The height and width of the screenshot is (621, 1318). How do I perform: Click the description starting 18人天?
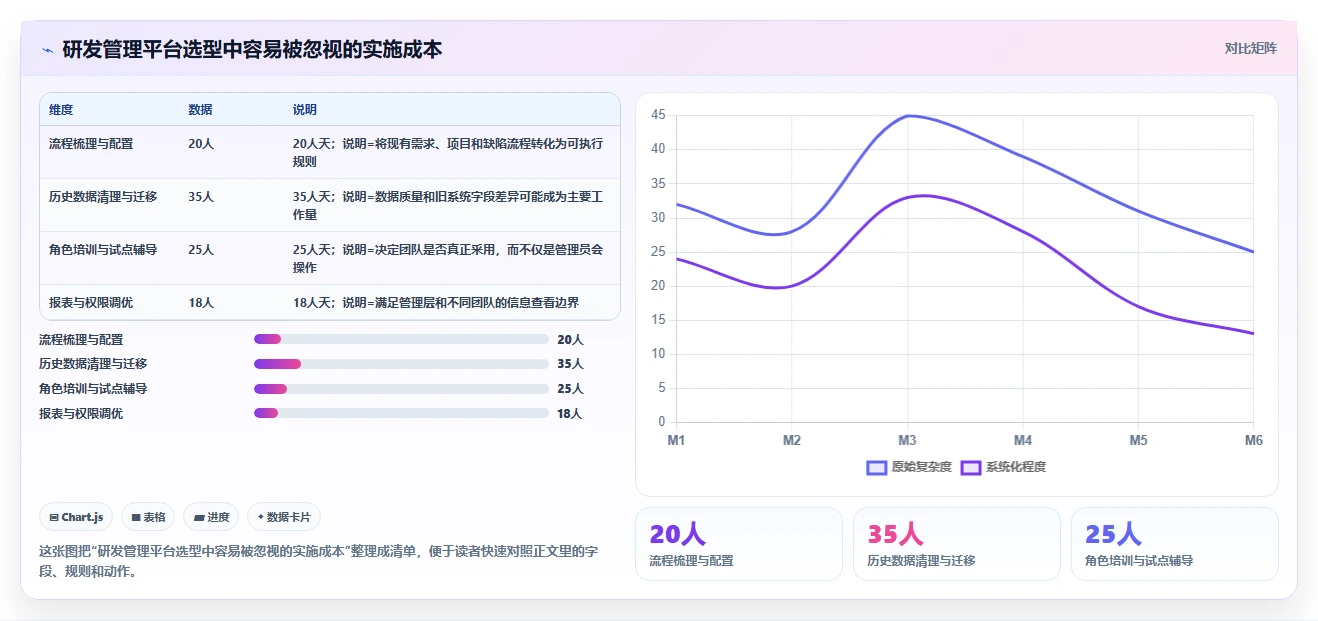pos(436,303)
